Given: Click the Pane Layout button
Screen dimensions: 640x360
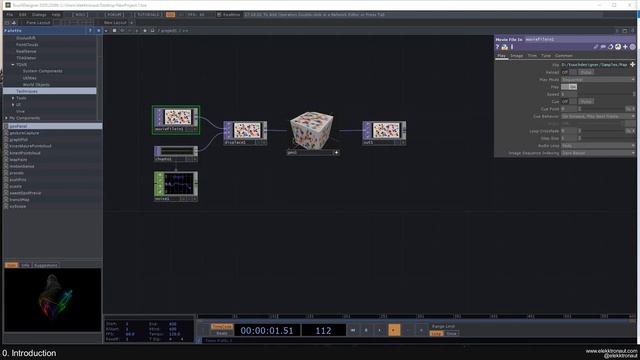Looking at the screenshot, I should [38, 23].
